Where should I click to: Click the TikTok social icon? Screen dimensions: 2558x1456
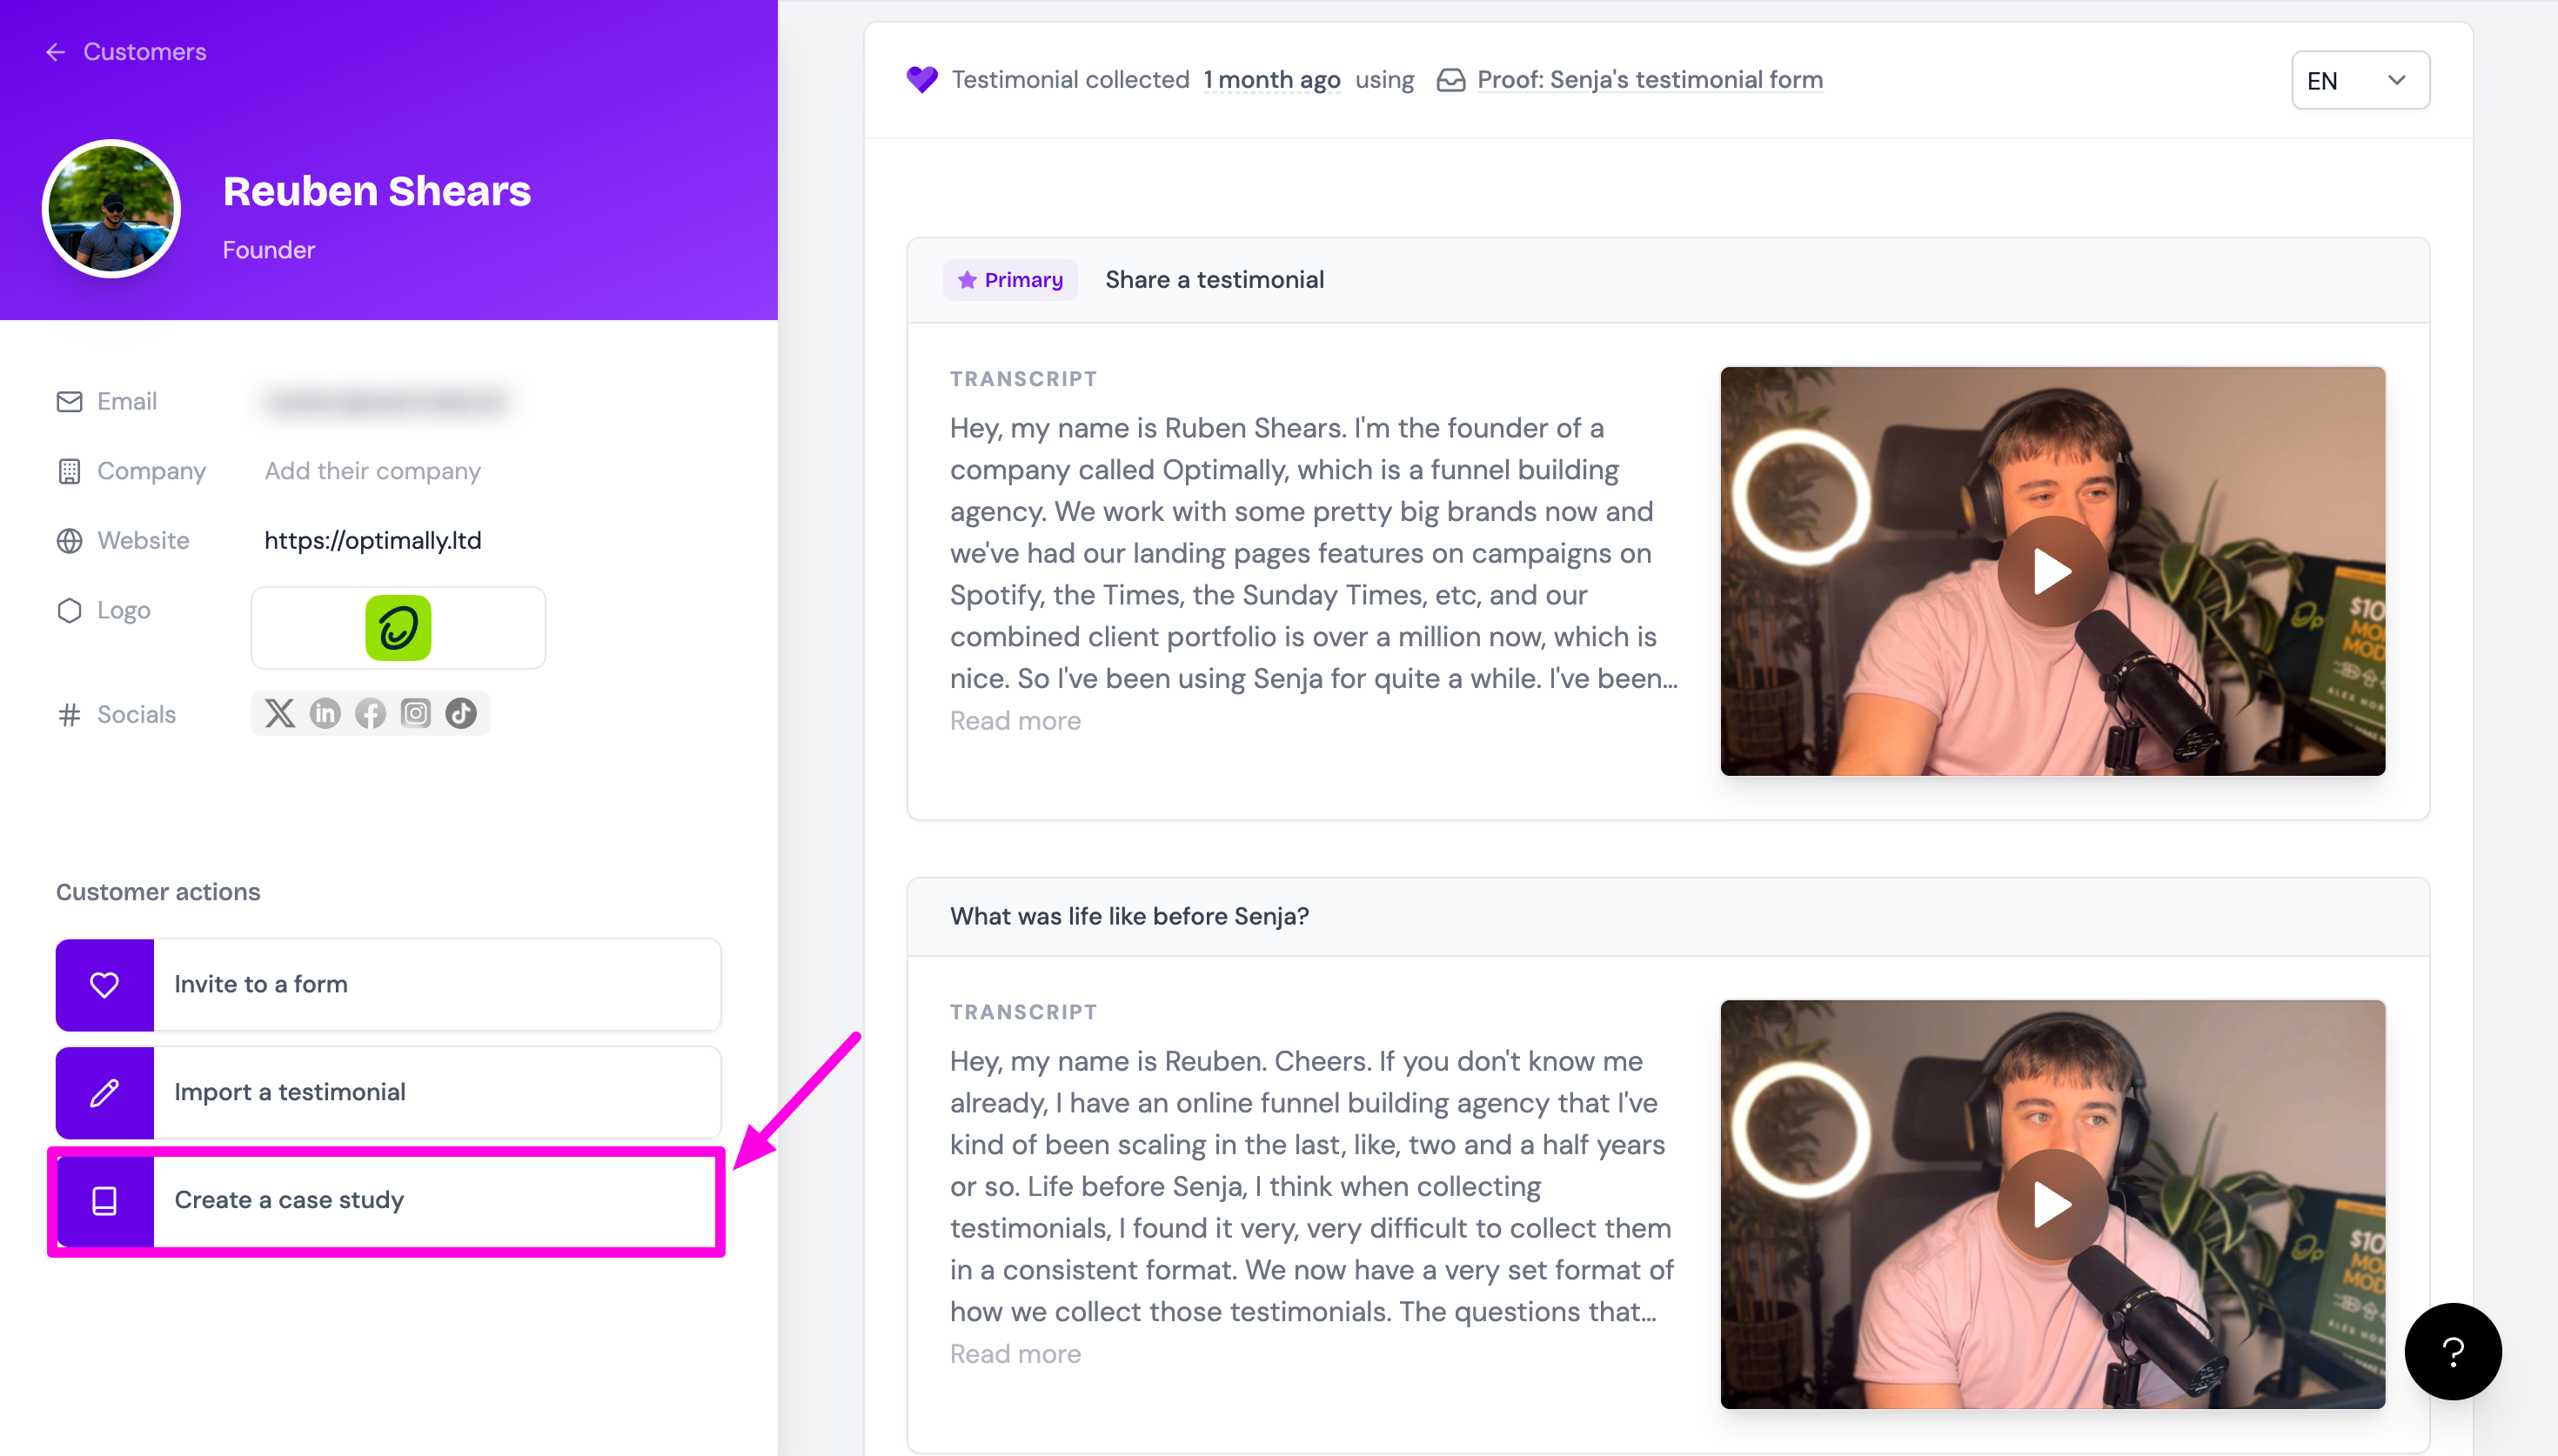tap(461, 713)
